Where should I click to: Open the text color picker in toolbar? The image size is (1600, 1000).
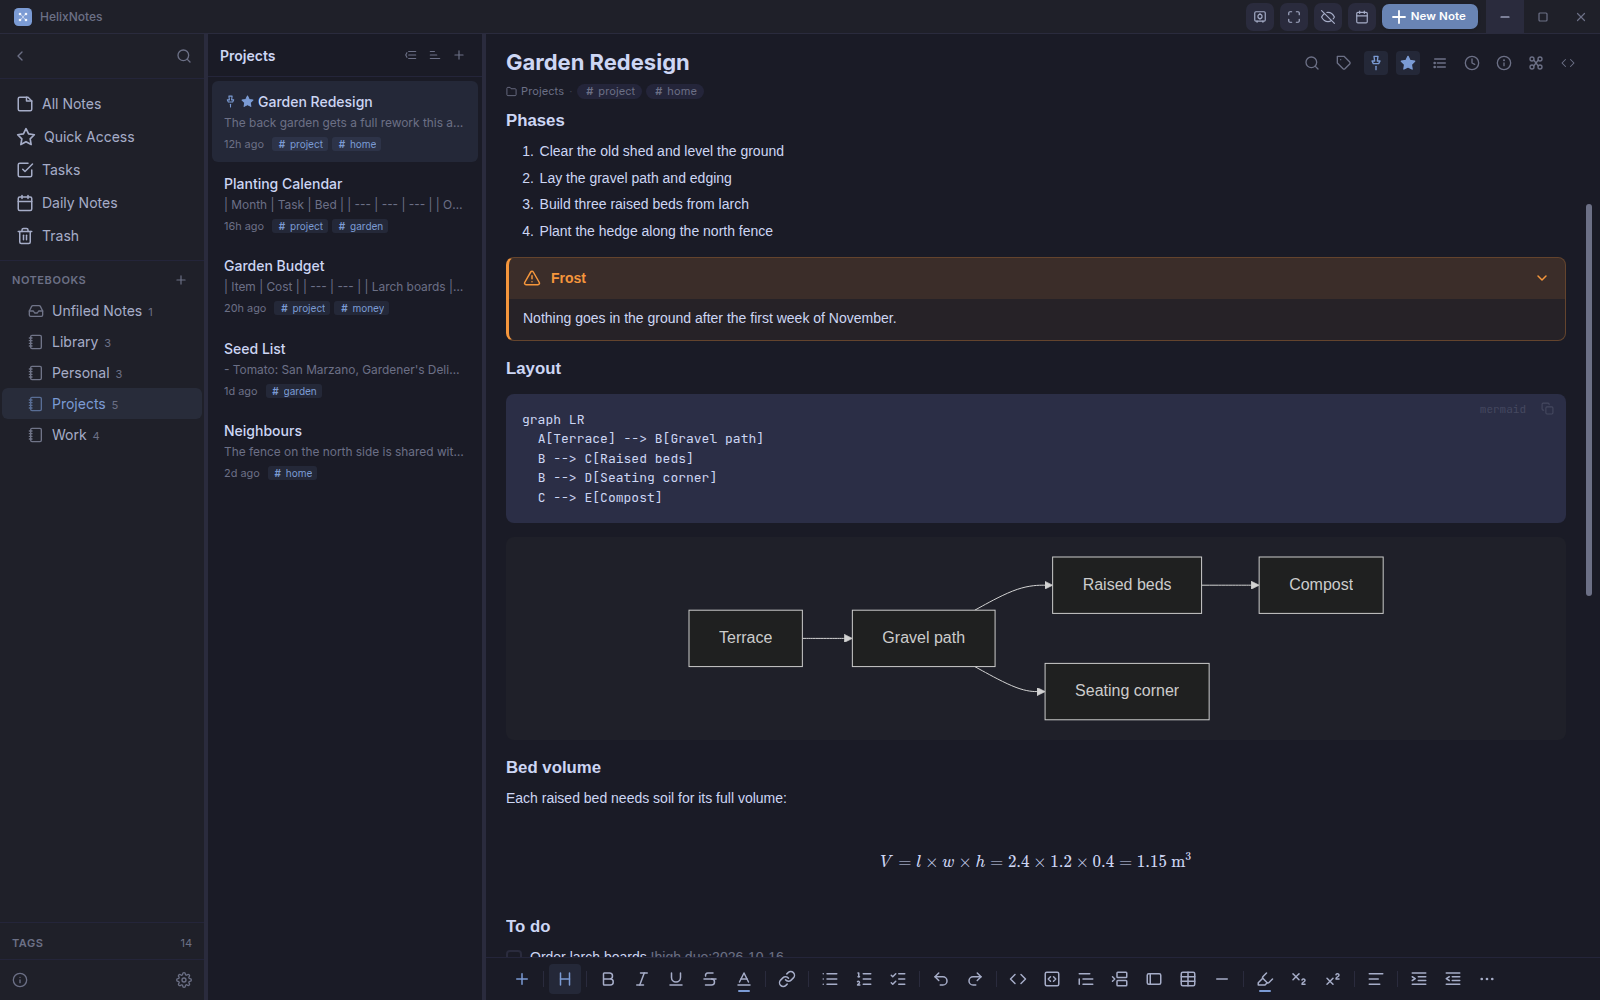pos(744,979)
